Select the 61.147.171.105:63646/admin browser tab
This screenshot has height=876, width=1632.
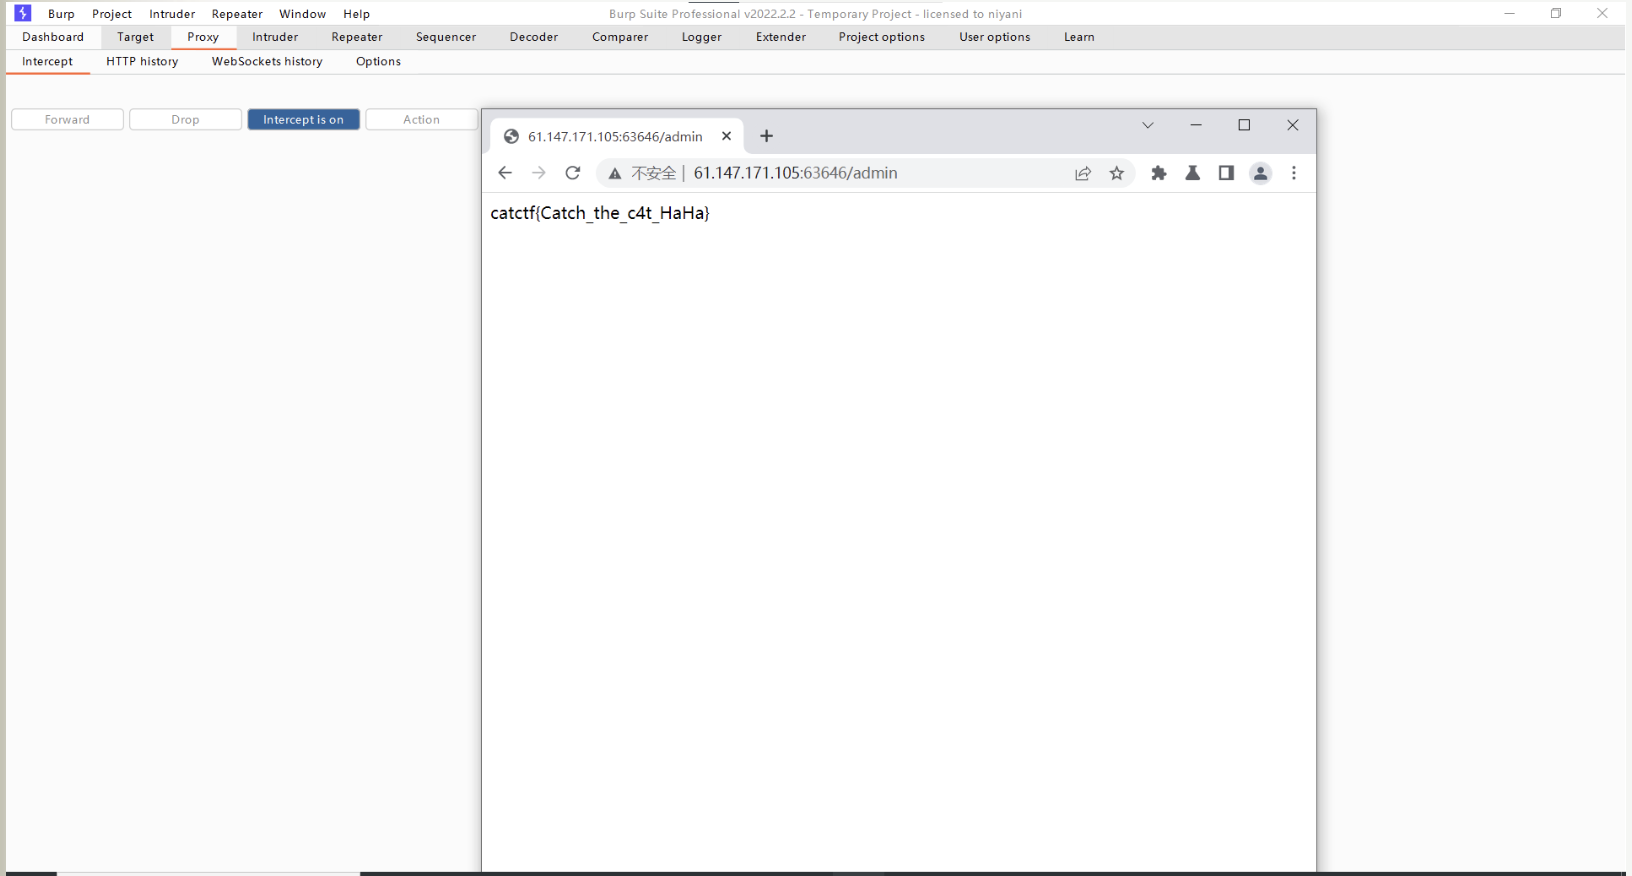click(x=616, y=136)
